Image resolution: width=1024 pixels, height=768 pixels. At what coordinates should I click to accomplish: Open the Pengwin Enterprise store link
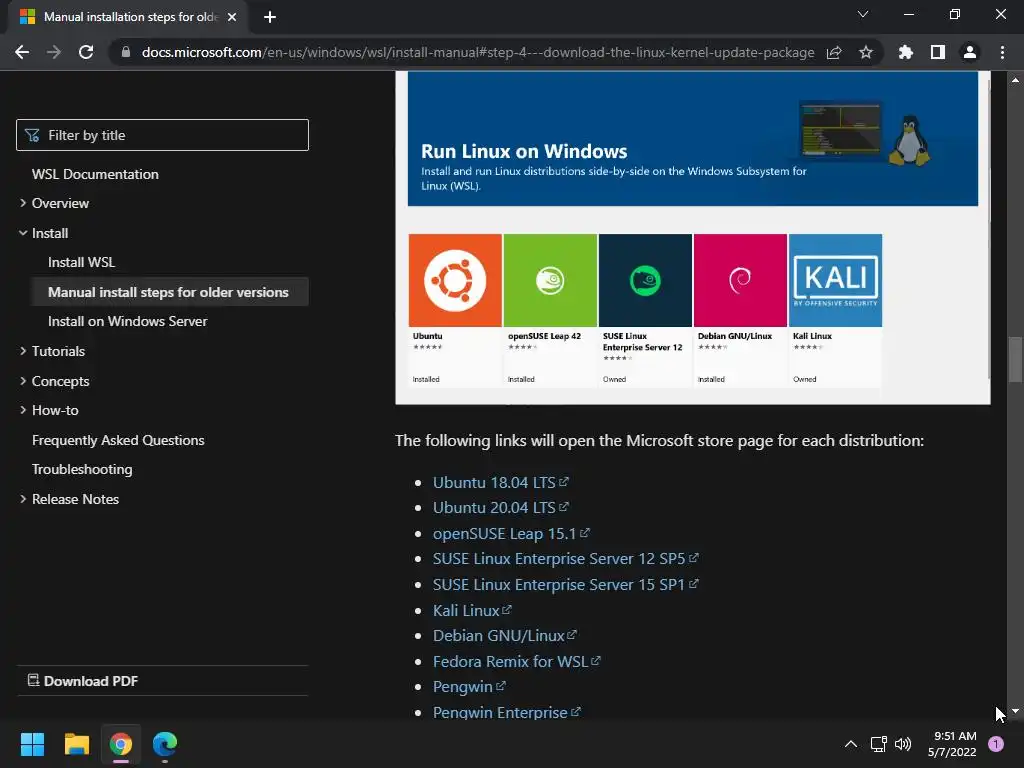[506, 712]
